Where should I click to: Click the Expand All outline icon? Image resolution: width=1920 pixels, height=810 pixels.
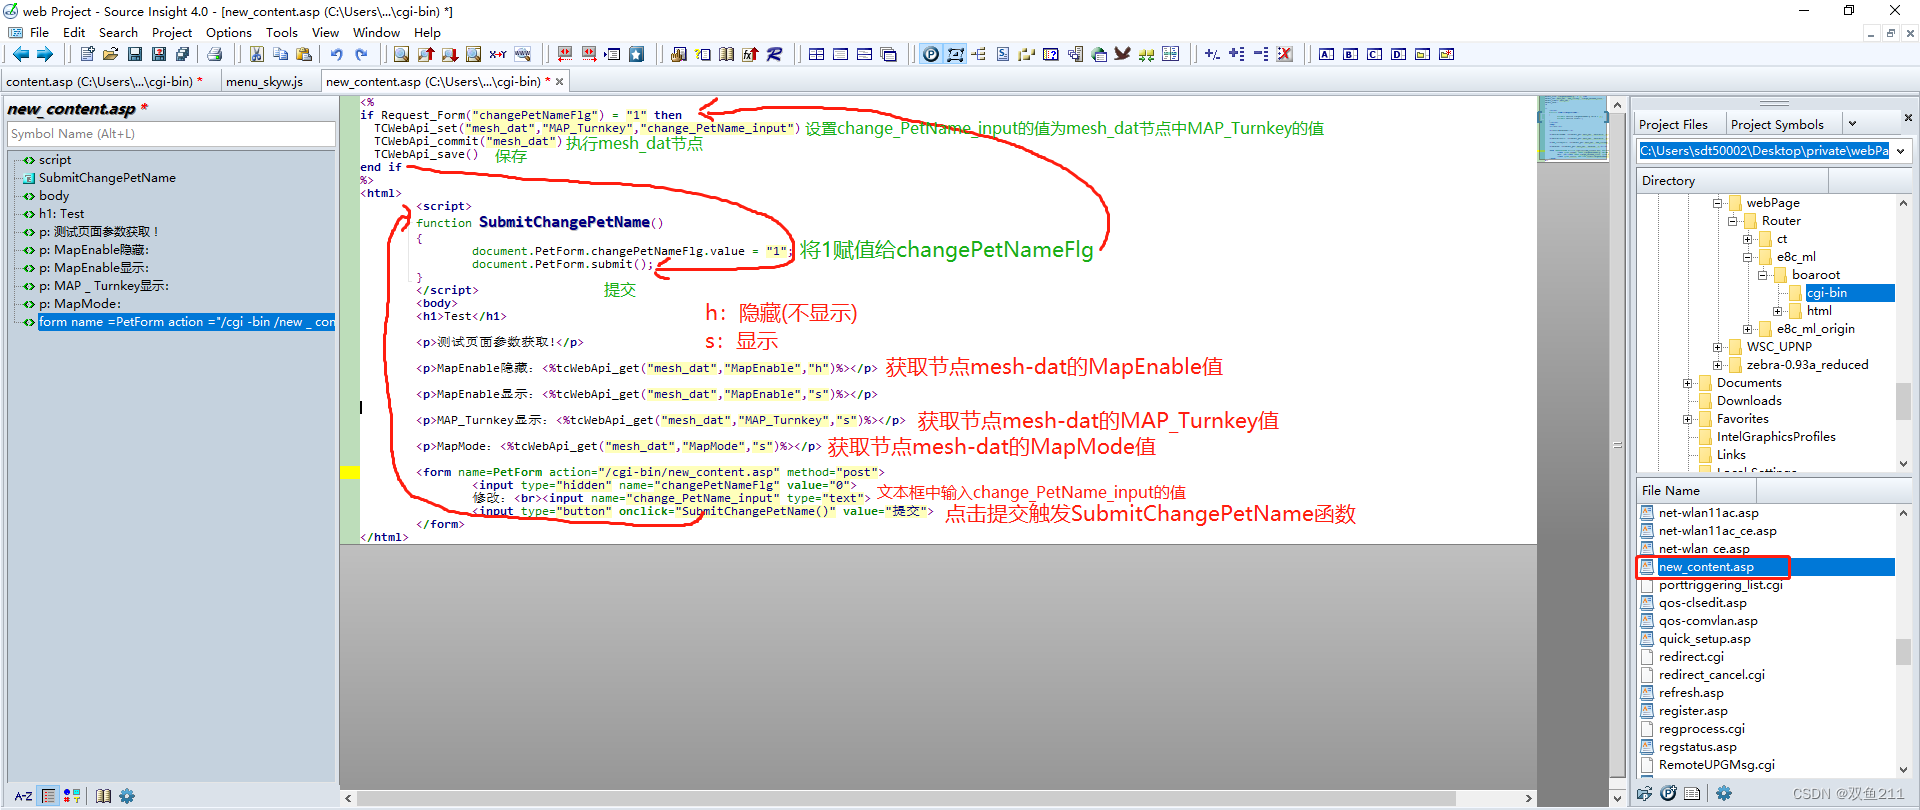pyautogui.click(x=1236, y=54)
